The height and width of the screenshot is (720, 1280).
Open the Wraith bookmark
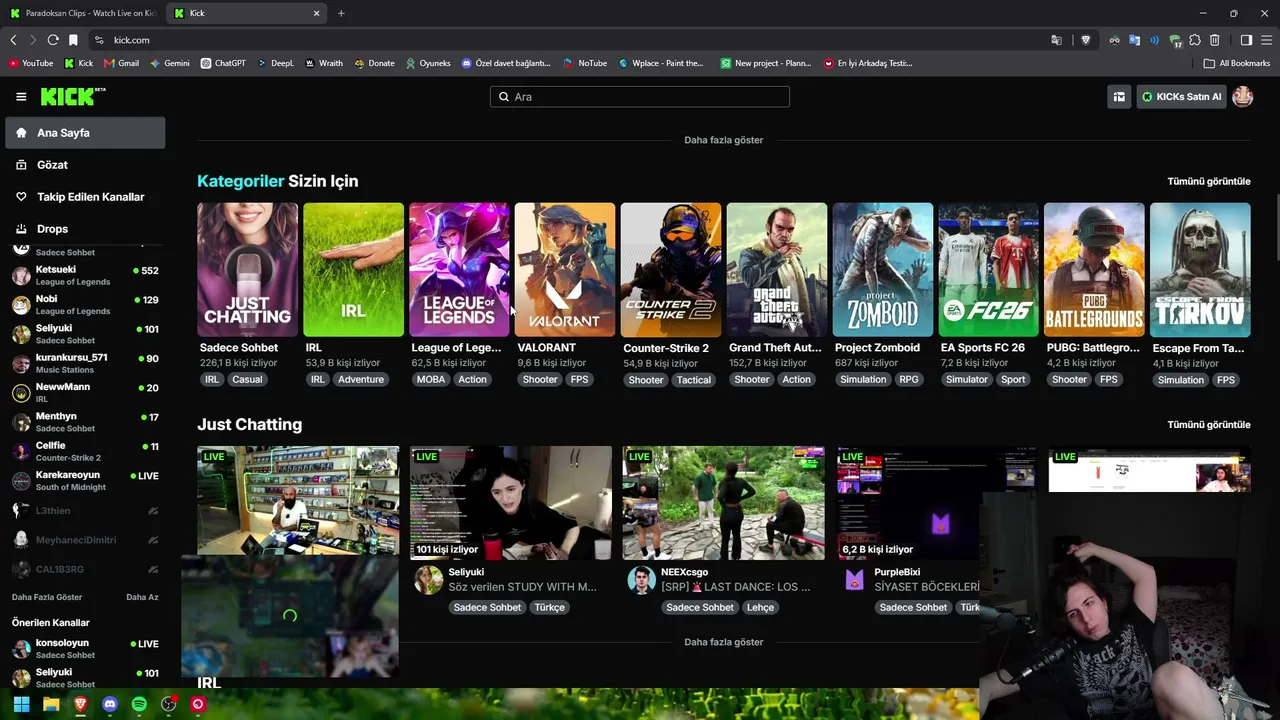324,63
